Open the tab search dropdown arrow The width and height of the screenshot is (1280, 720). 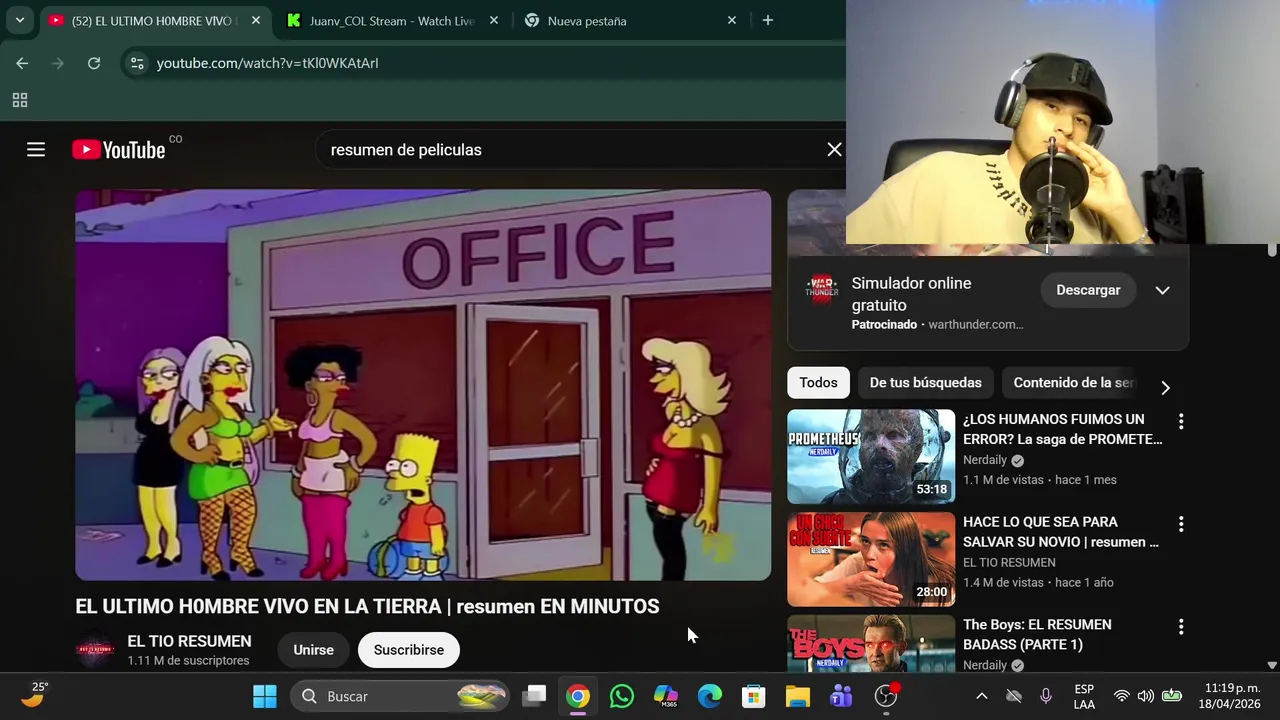19,20
